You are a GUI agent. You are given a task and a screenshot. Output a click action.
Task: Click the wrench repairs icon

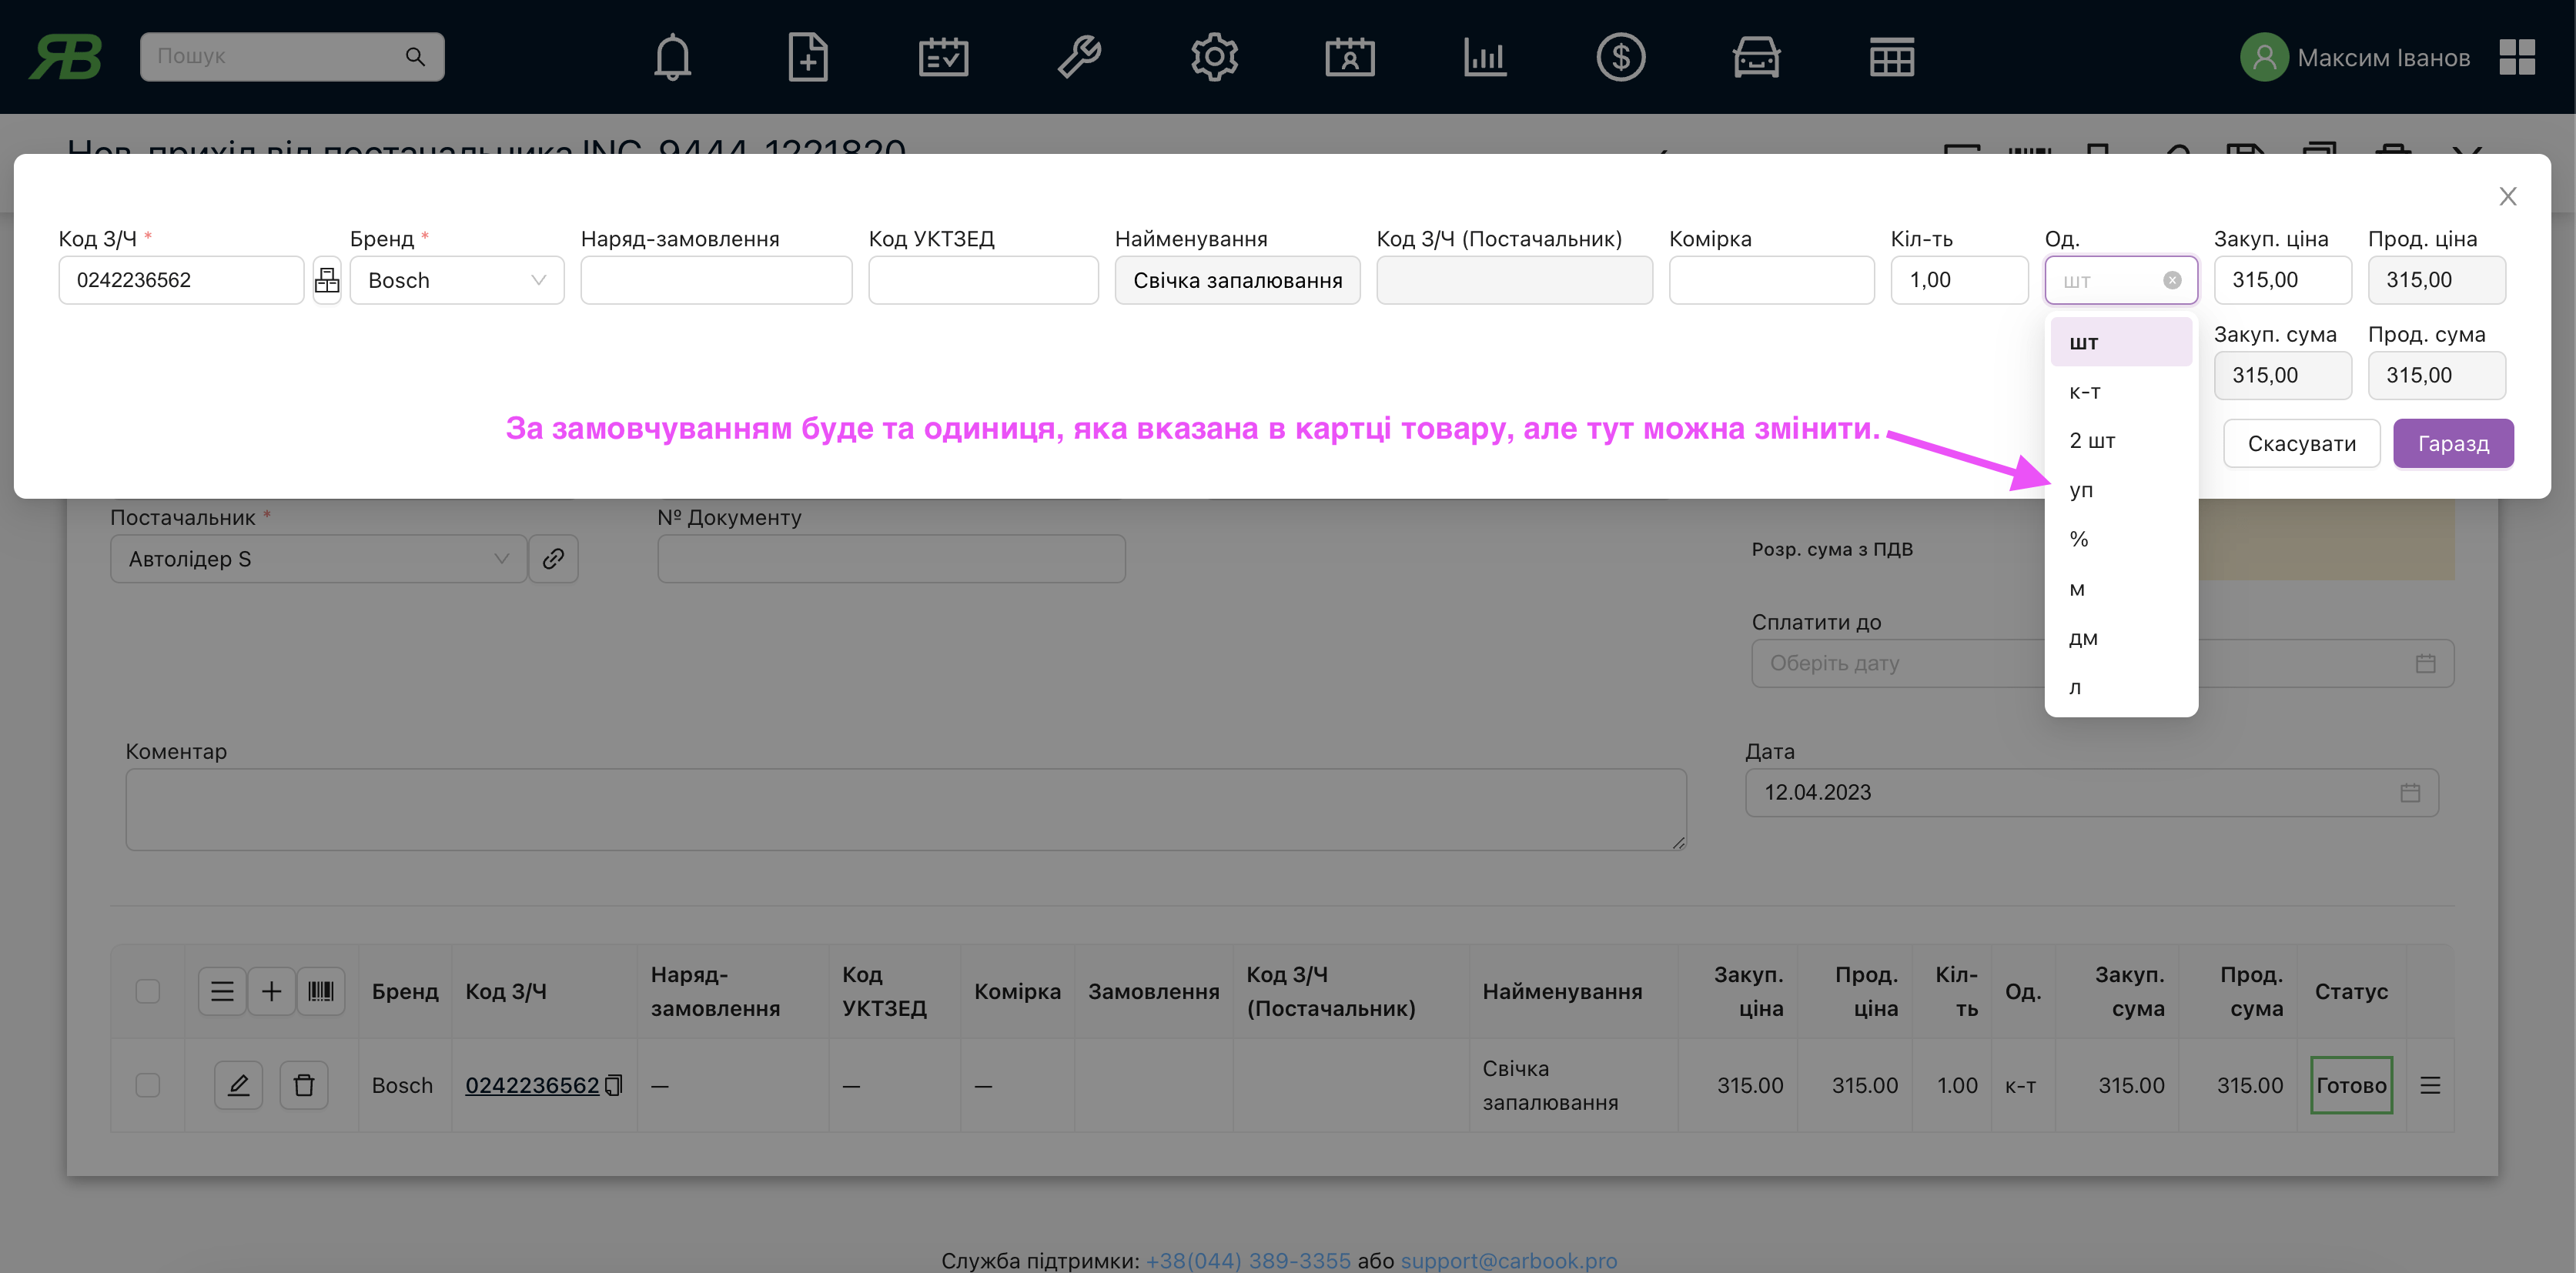[1079, 57]
